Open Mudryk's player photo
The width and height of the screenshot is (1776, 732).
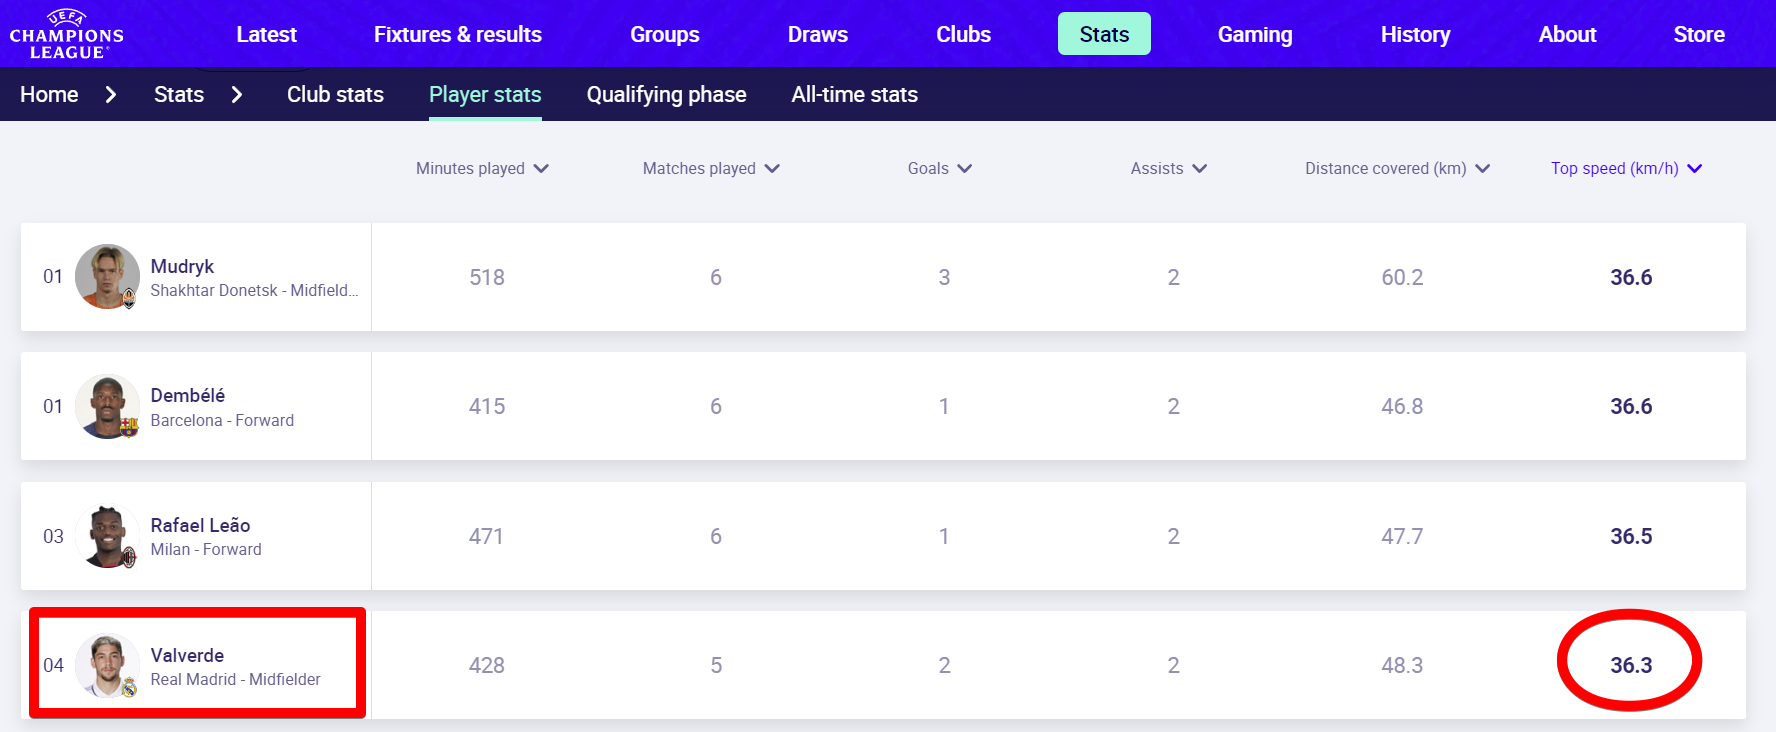[x=107, y=277]
